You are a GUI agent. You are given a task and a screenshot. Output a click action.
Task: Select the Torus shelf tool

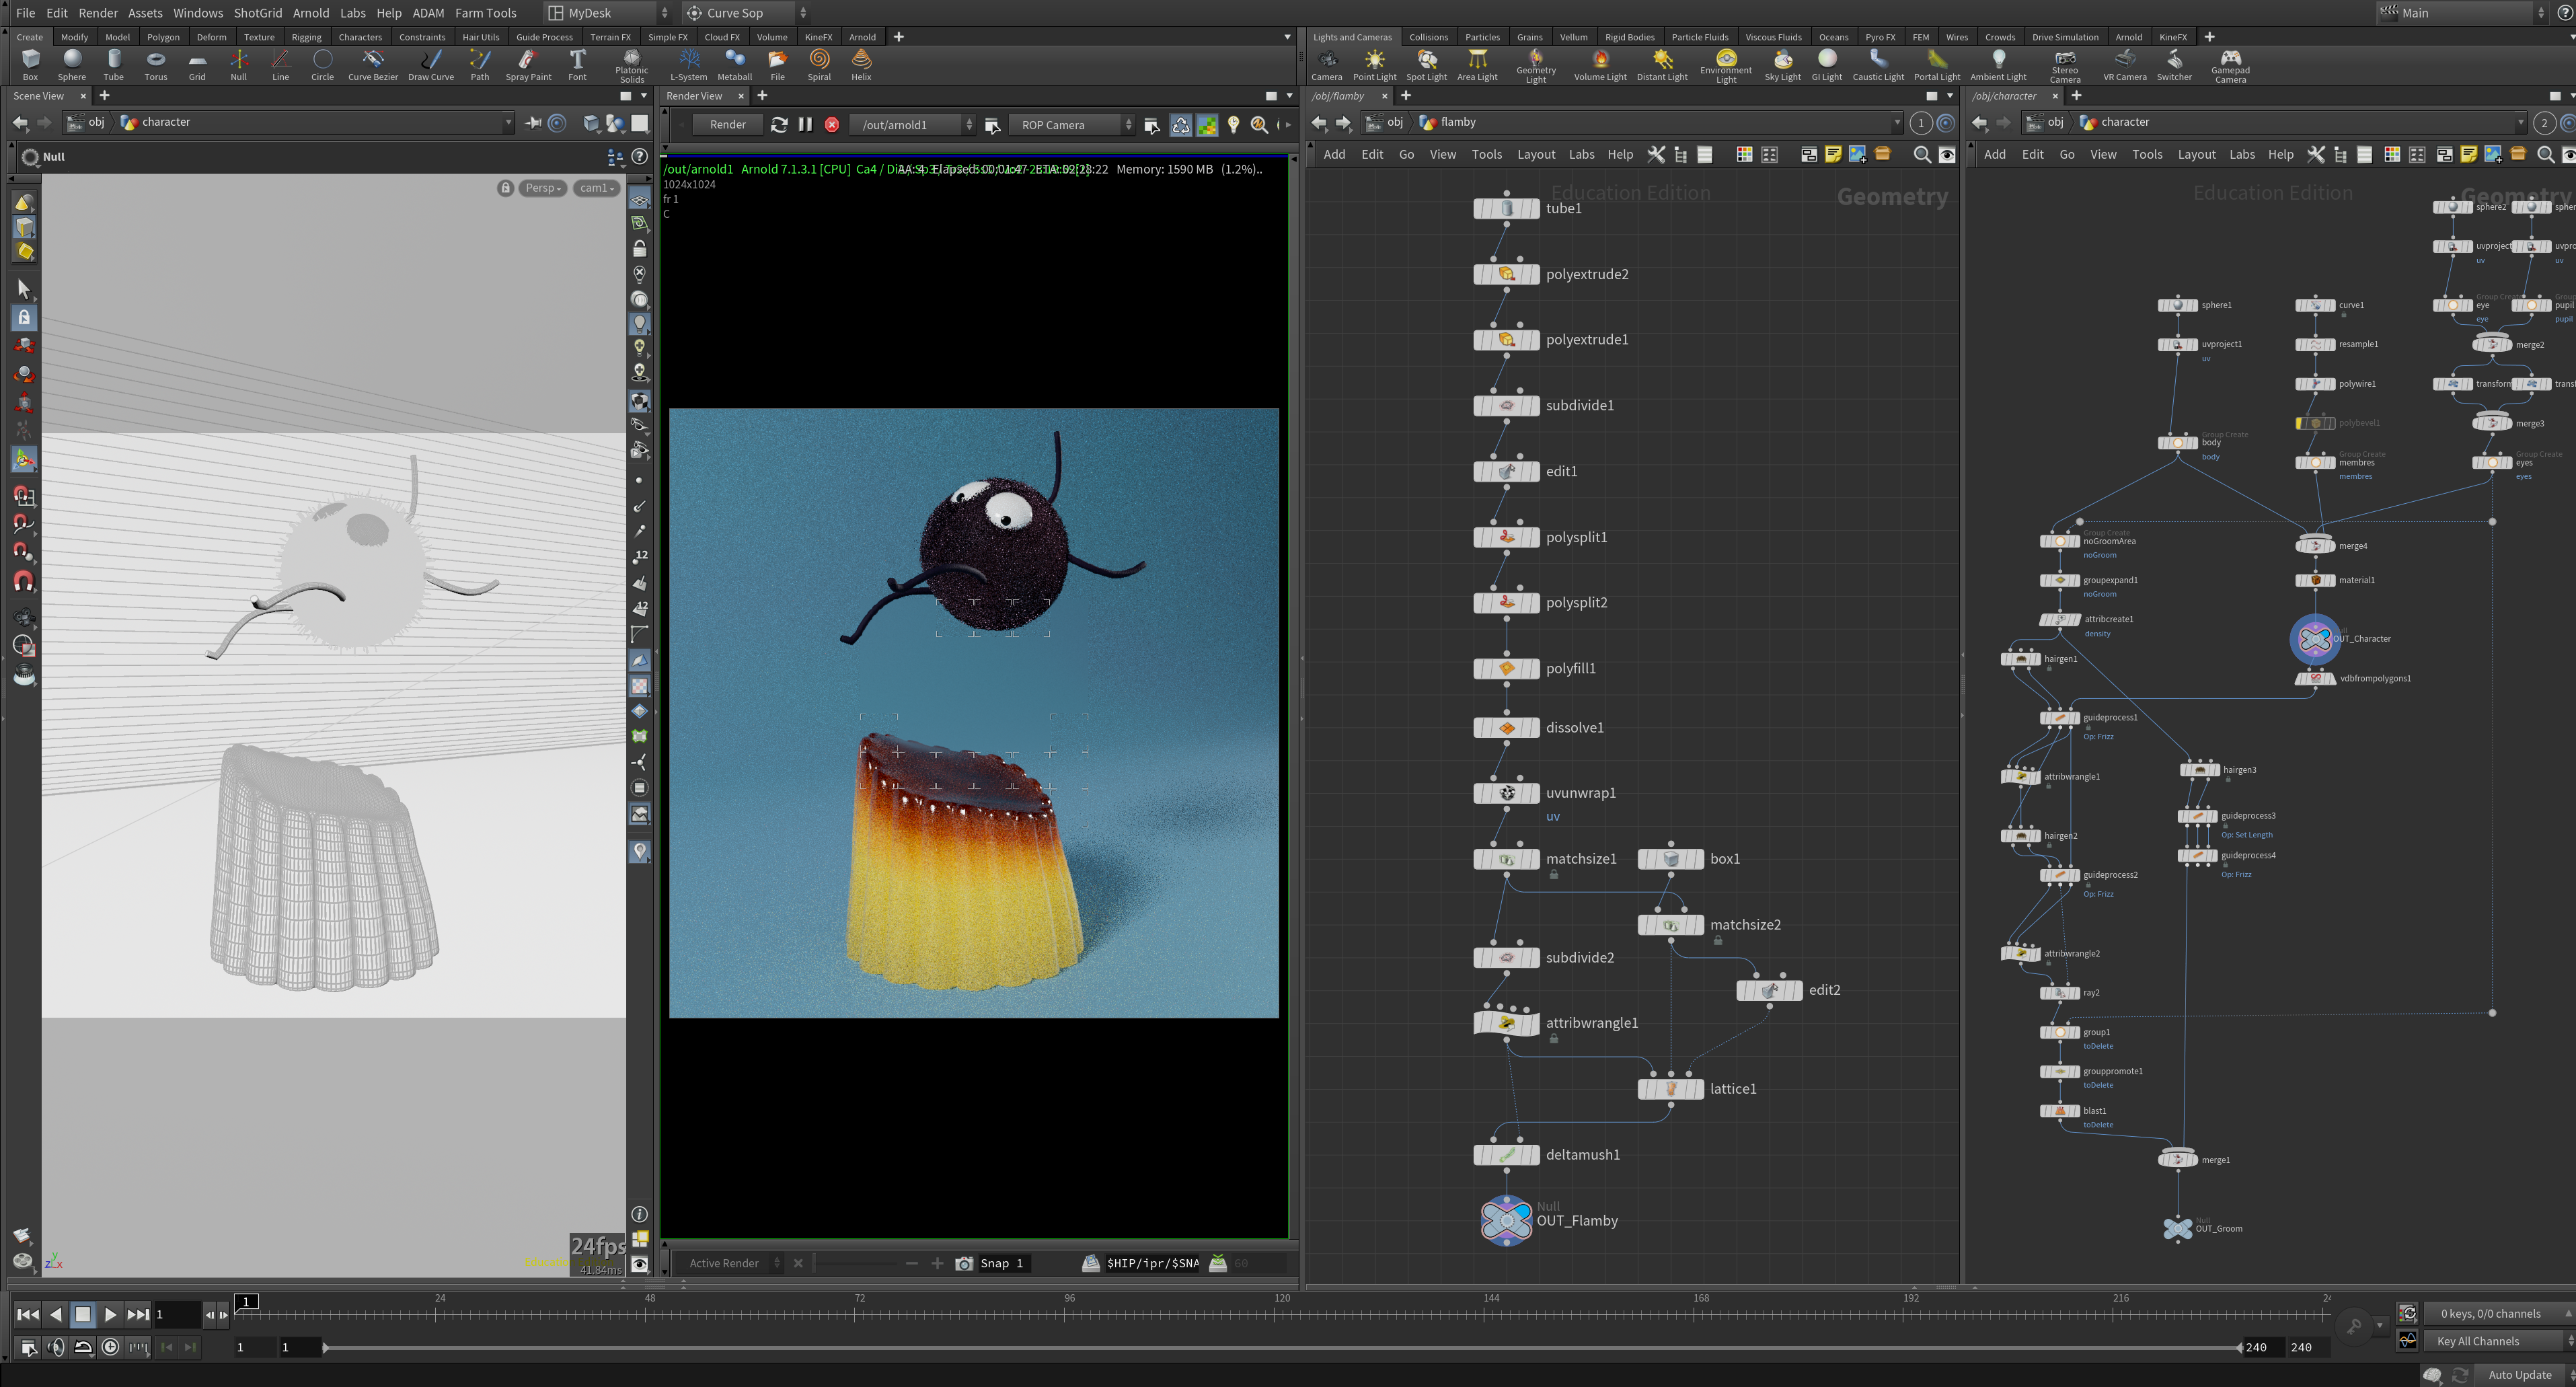point(156,65)
